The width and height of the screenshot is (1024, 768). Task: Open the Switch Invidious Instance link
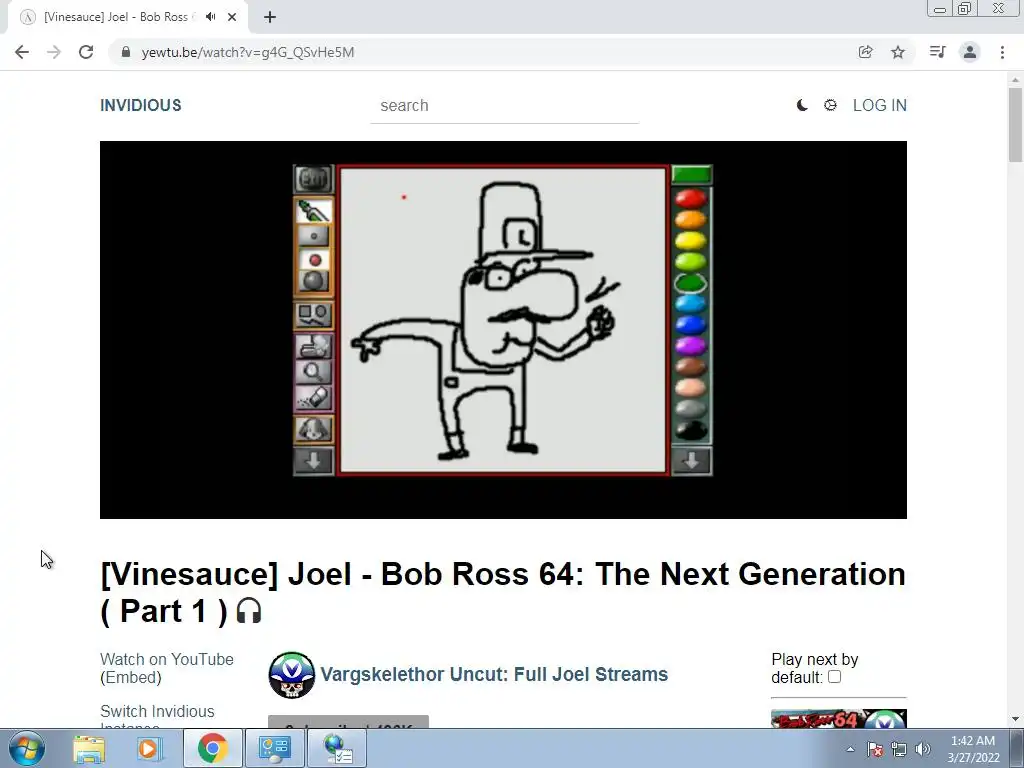pos(157,718)
